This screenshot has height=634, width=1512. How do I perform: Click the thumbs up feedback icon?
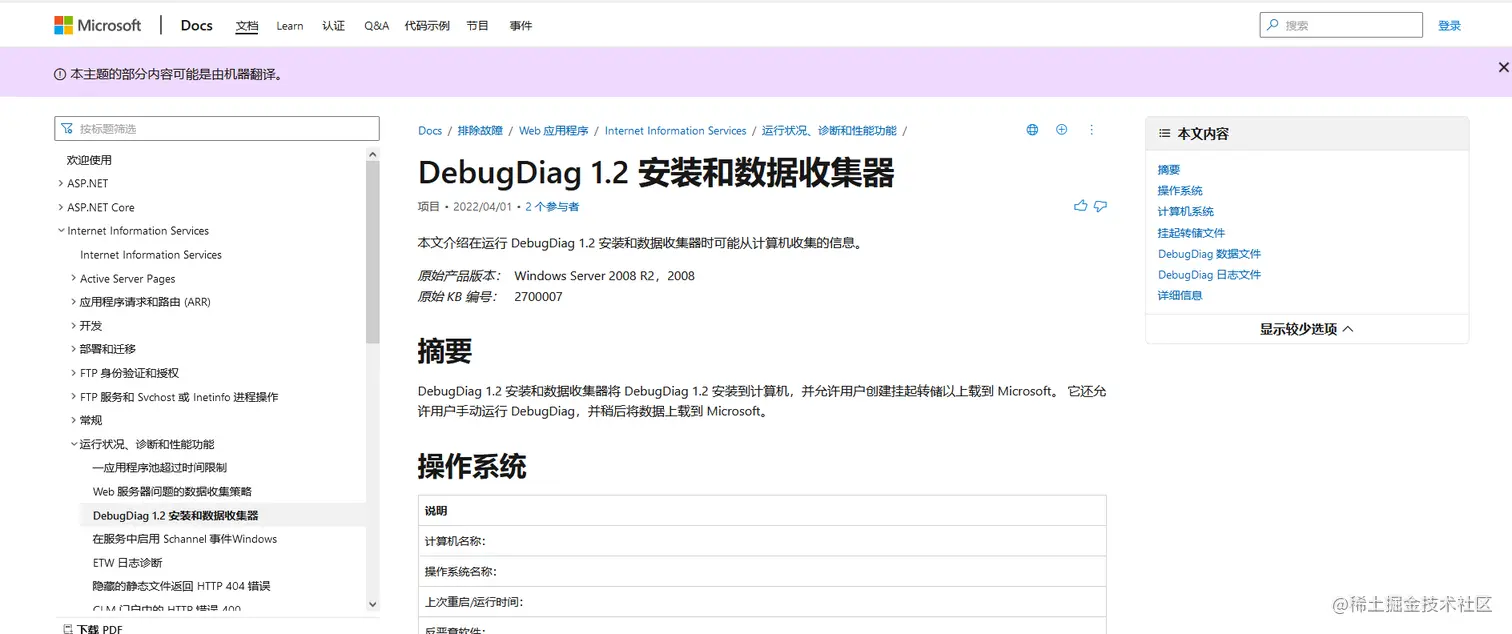pos(1080,206)
